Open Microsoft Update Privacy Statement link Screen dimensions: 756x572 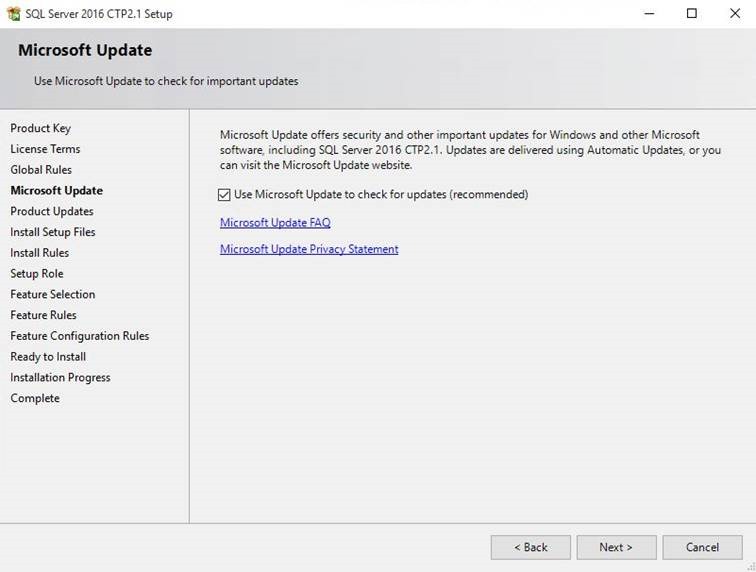point(309,249)
